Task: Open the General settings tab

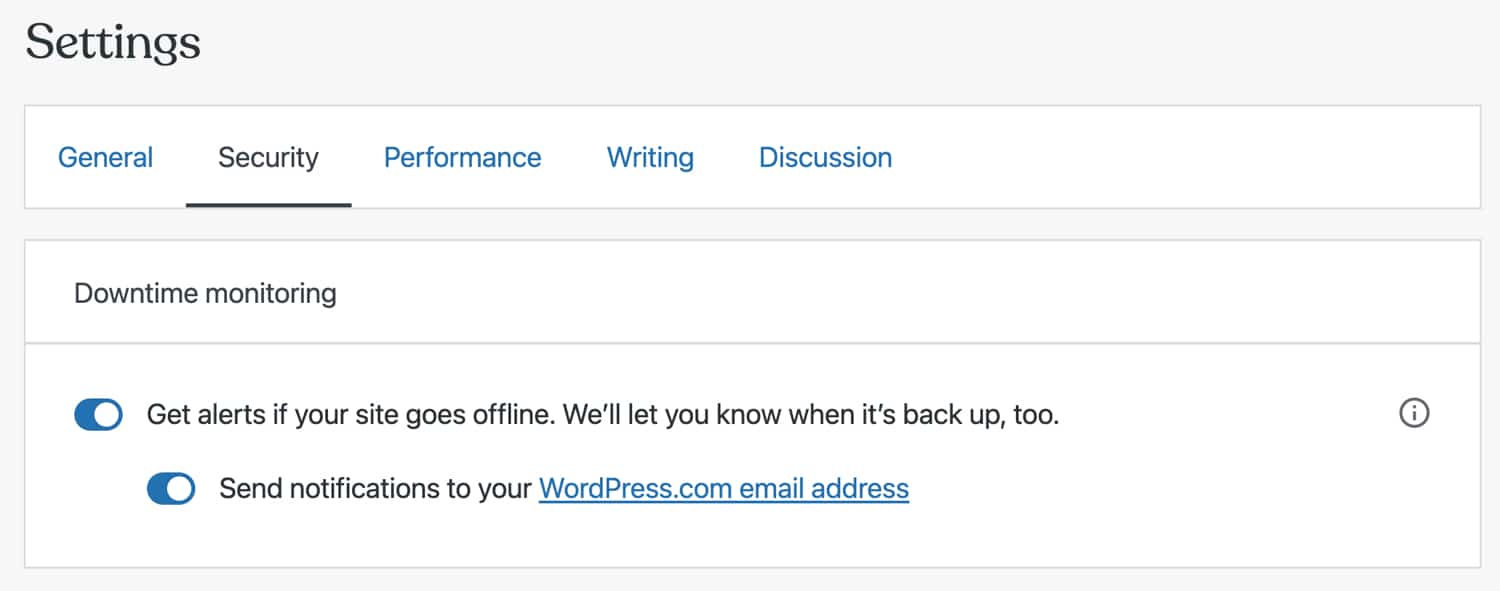Action: click(x=105, y=157)
